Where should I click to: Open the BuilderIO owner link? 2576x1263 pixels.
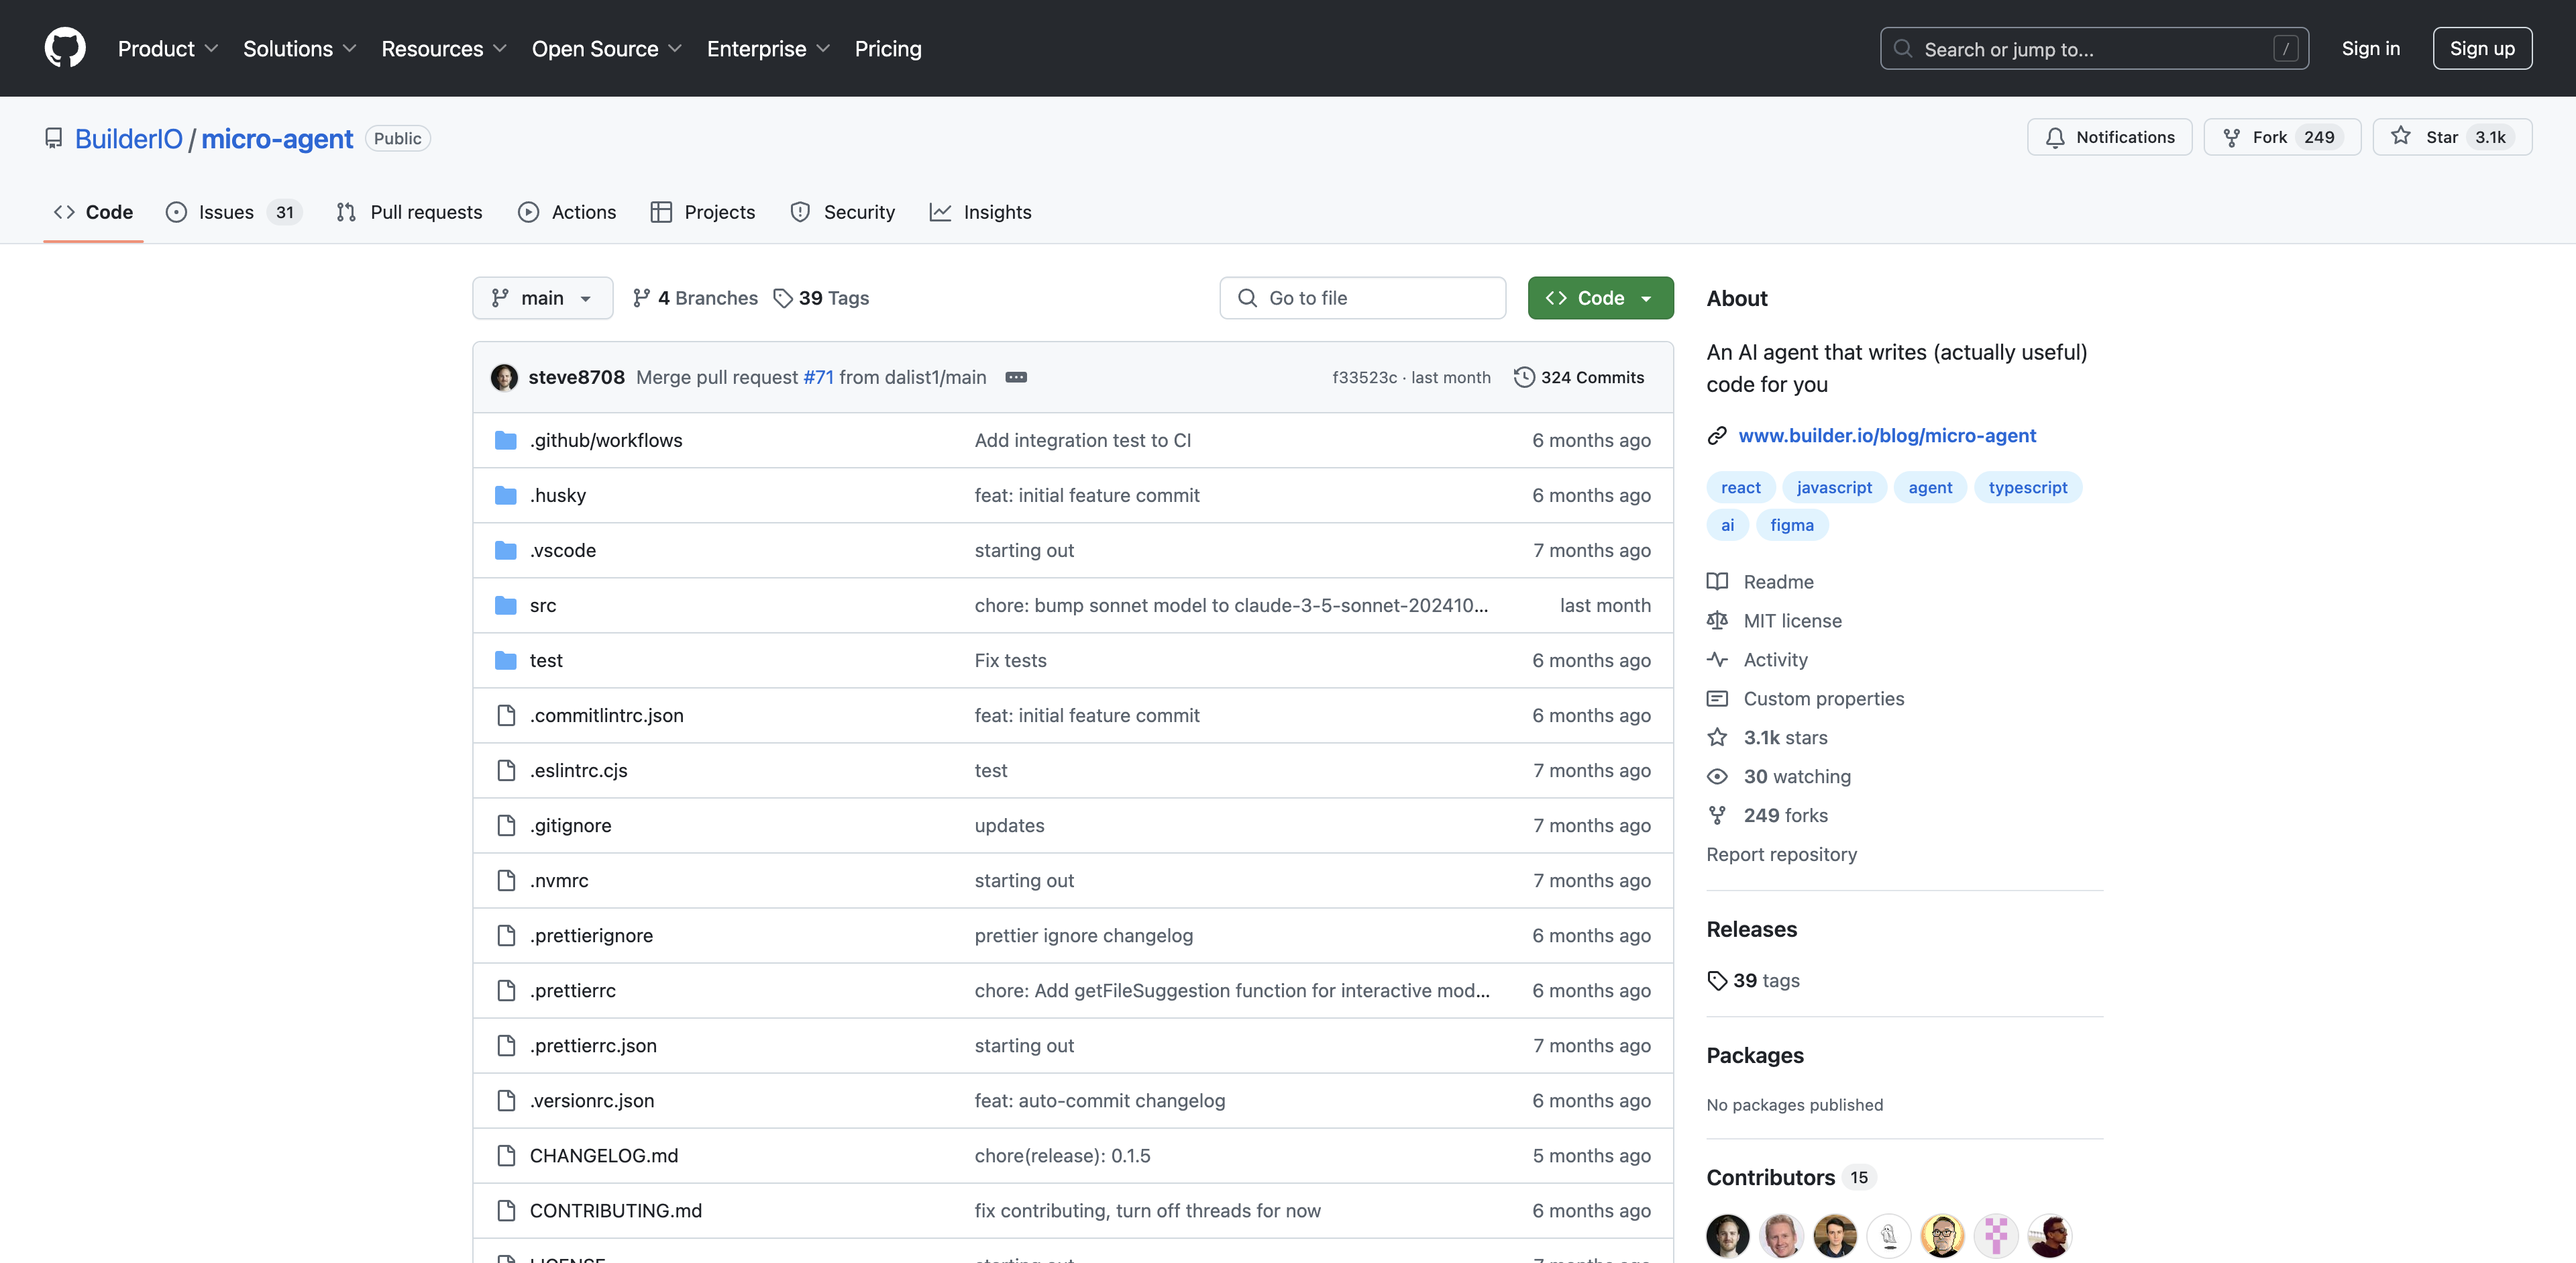click(x=129, y=138)
